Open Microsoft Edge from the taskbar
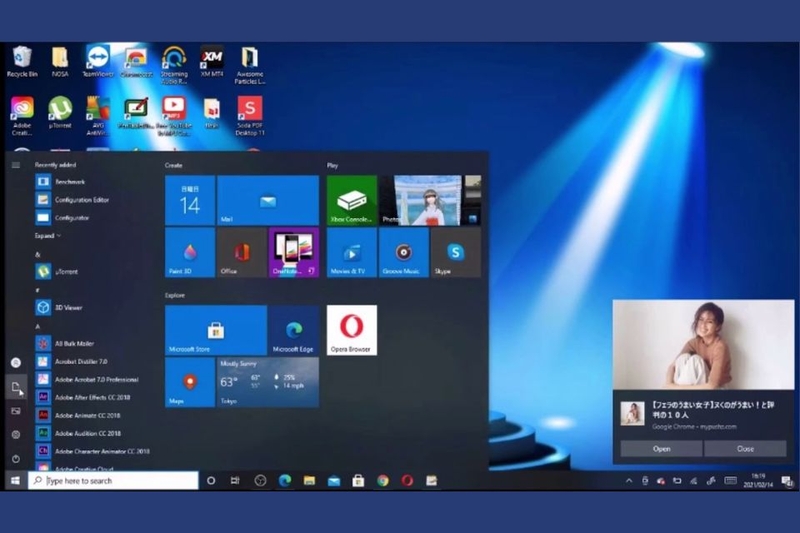Screen dimensions: 800x533 tap(285, 480)
